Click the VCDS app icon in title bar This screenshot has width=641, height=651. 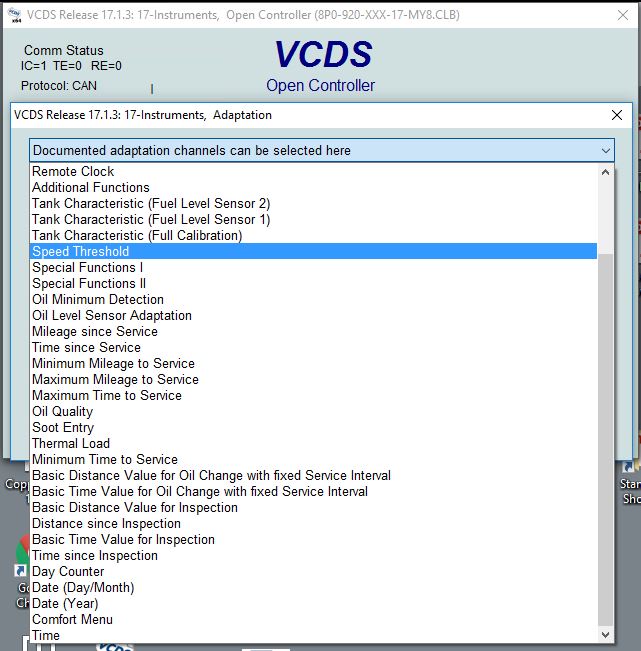(x=15, y=15)
